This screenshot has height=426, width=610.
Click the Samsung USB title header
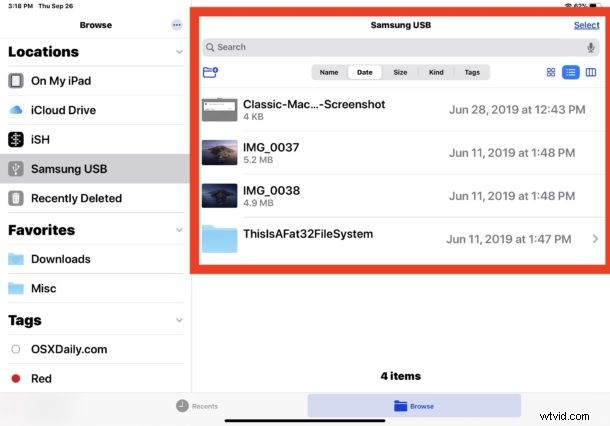pos(400,25)
